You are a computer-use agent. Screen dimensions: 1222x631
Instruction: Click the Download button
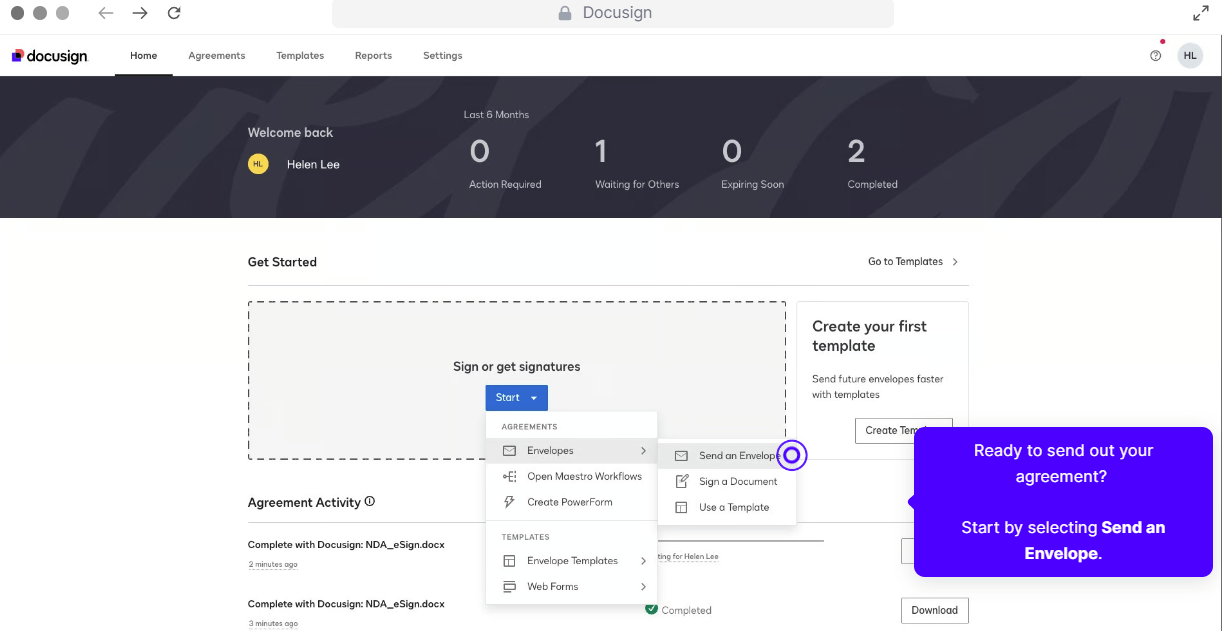click(x=935, y=610)
